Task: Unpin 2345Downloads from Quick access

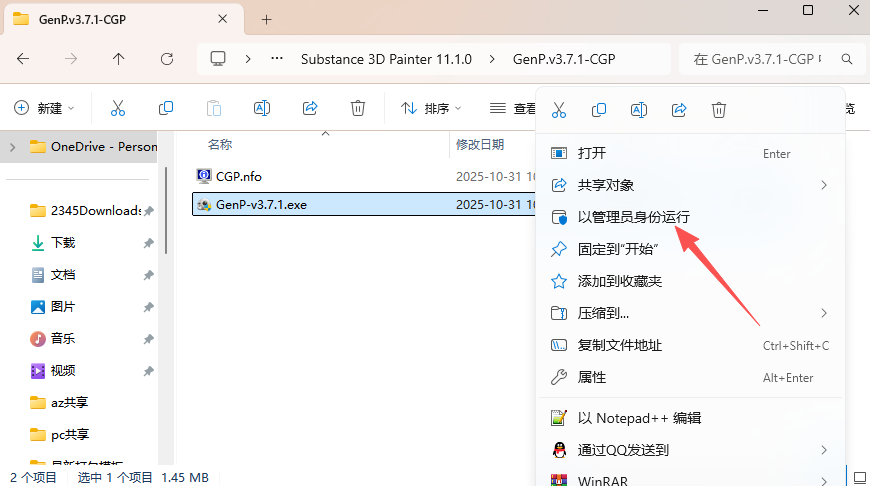Action: coord(149,211)
